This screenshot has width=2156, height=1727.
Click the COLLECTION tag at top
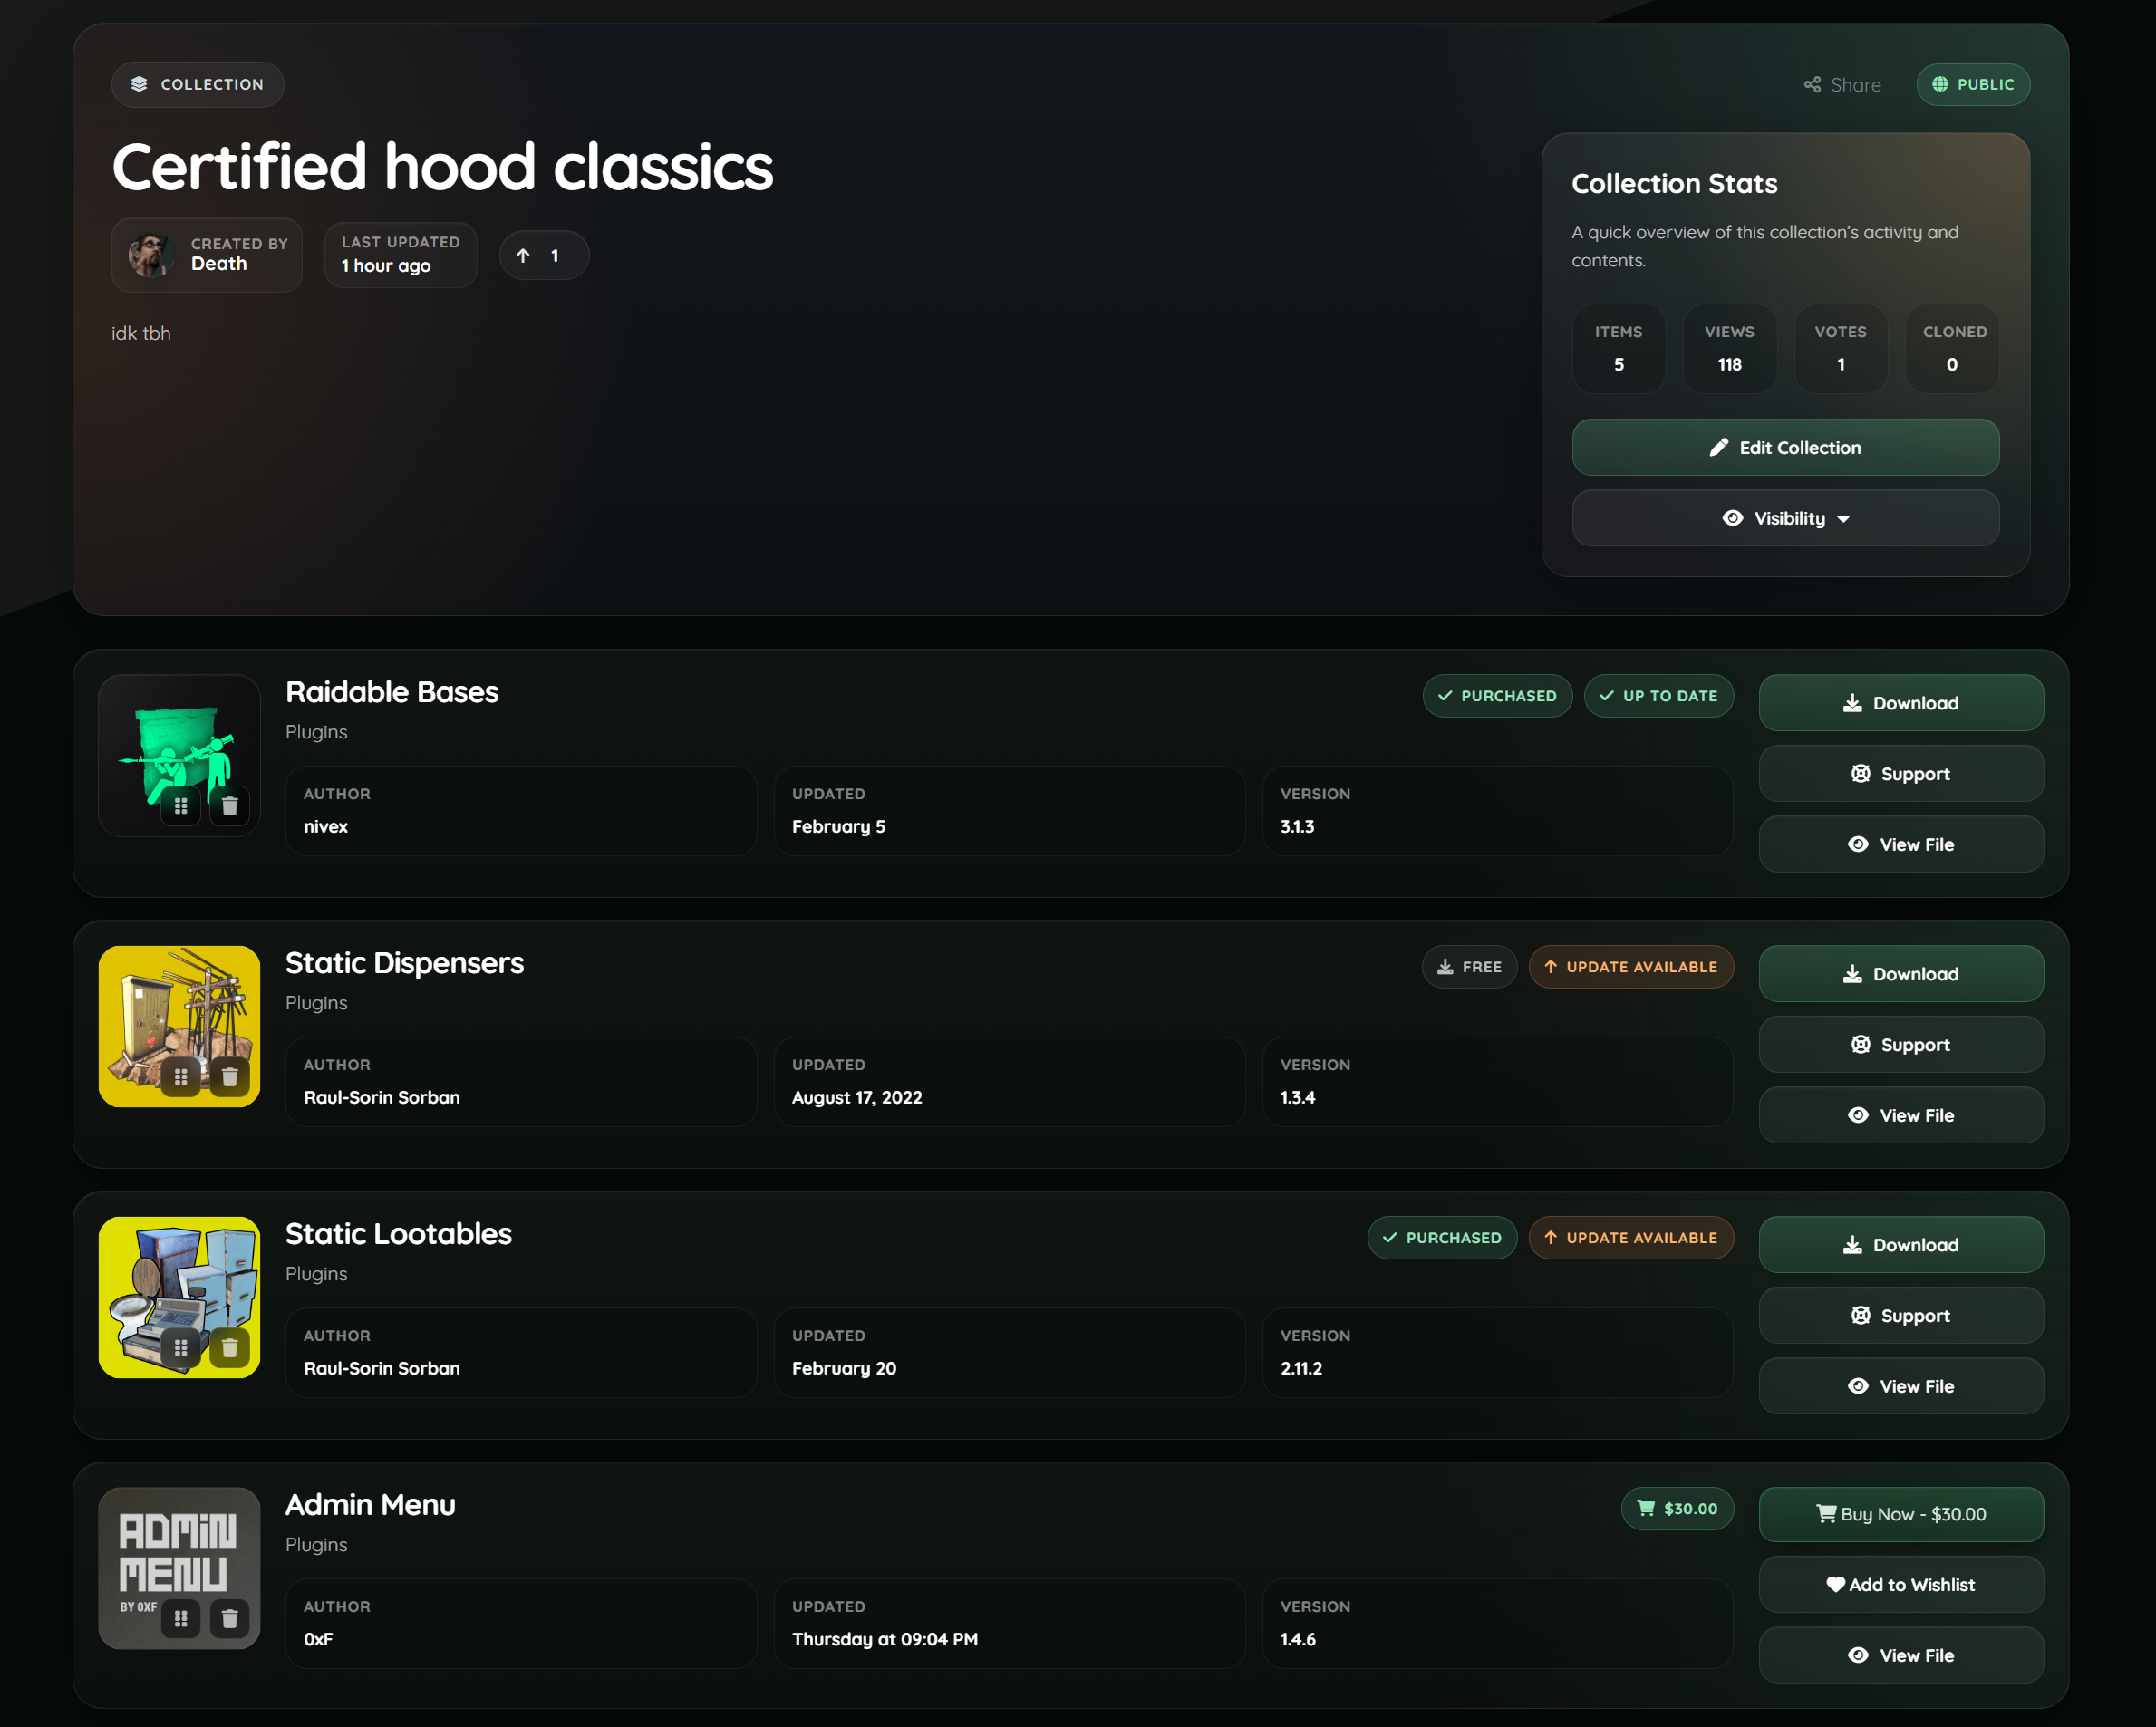pyautogui.click(x=198, y=85)
